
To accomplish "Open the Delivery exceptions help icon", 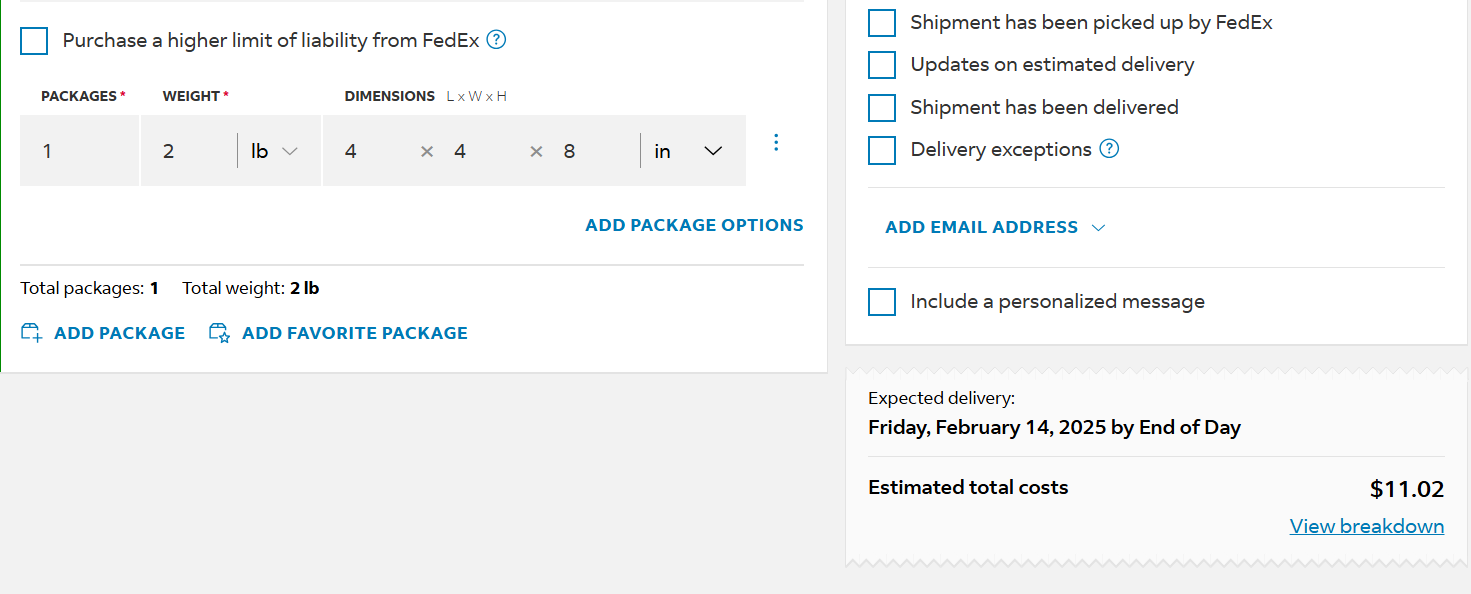I will (x=1109, y=149).
